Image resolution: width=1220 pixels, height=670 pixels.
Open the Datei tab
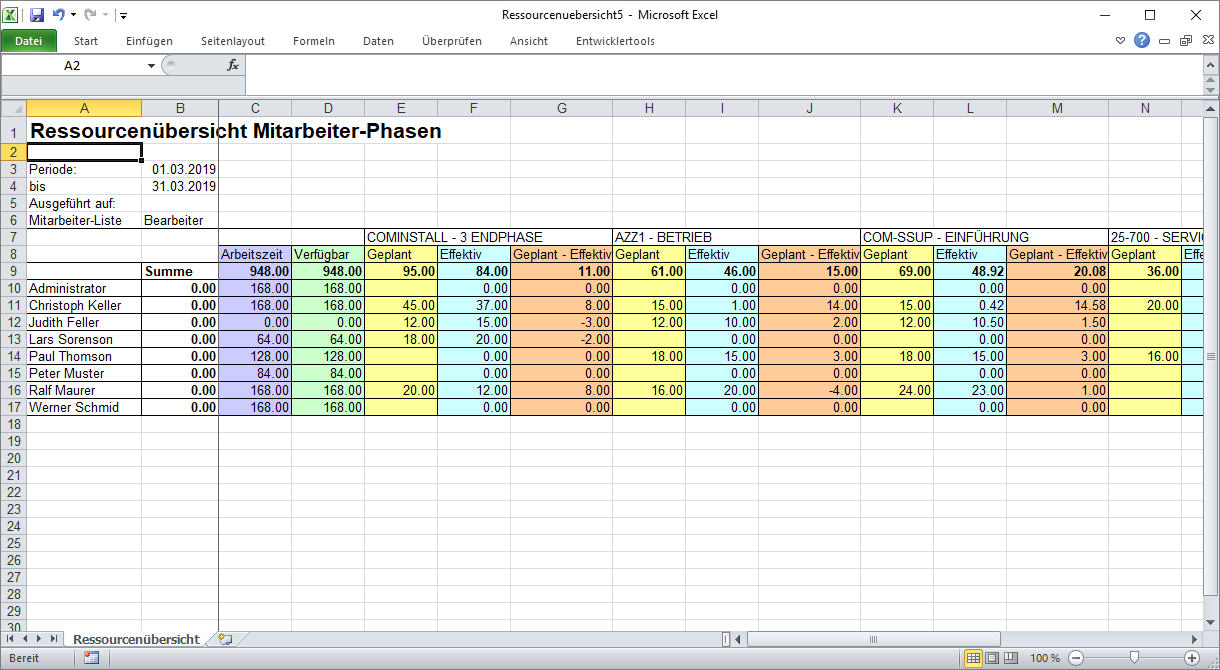(x=29, y=41)
